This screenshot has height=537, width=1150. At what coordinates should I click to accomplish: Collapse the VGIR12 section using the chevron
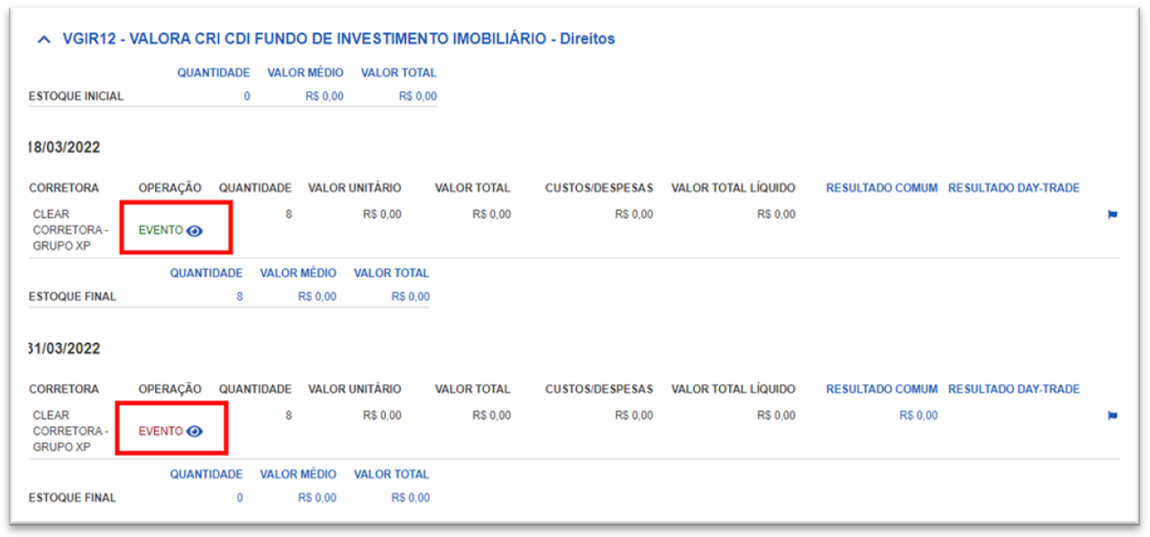coord(43,39)
